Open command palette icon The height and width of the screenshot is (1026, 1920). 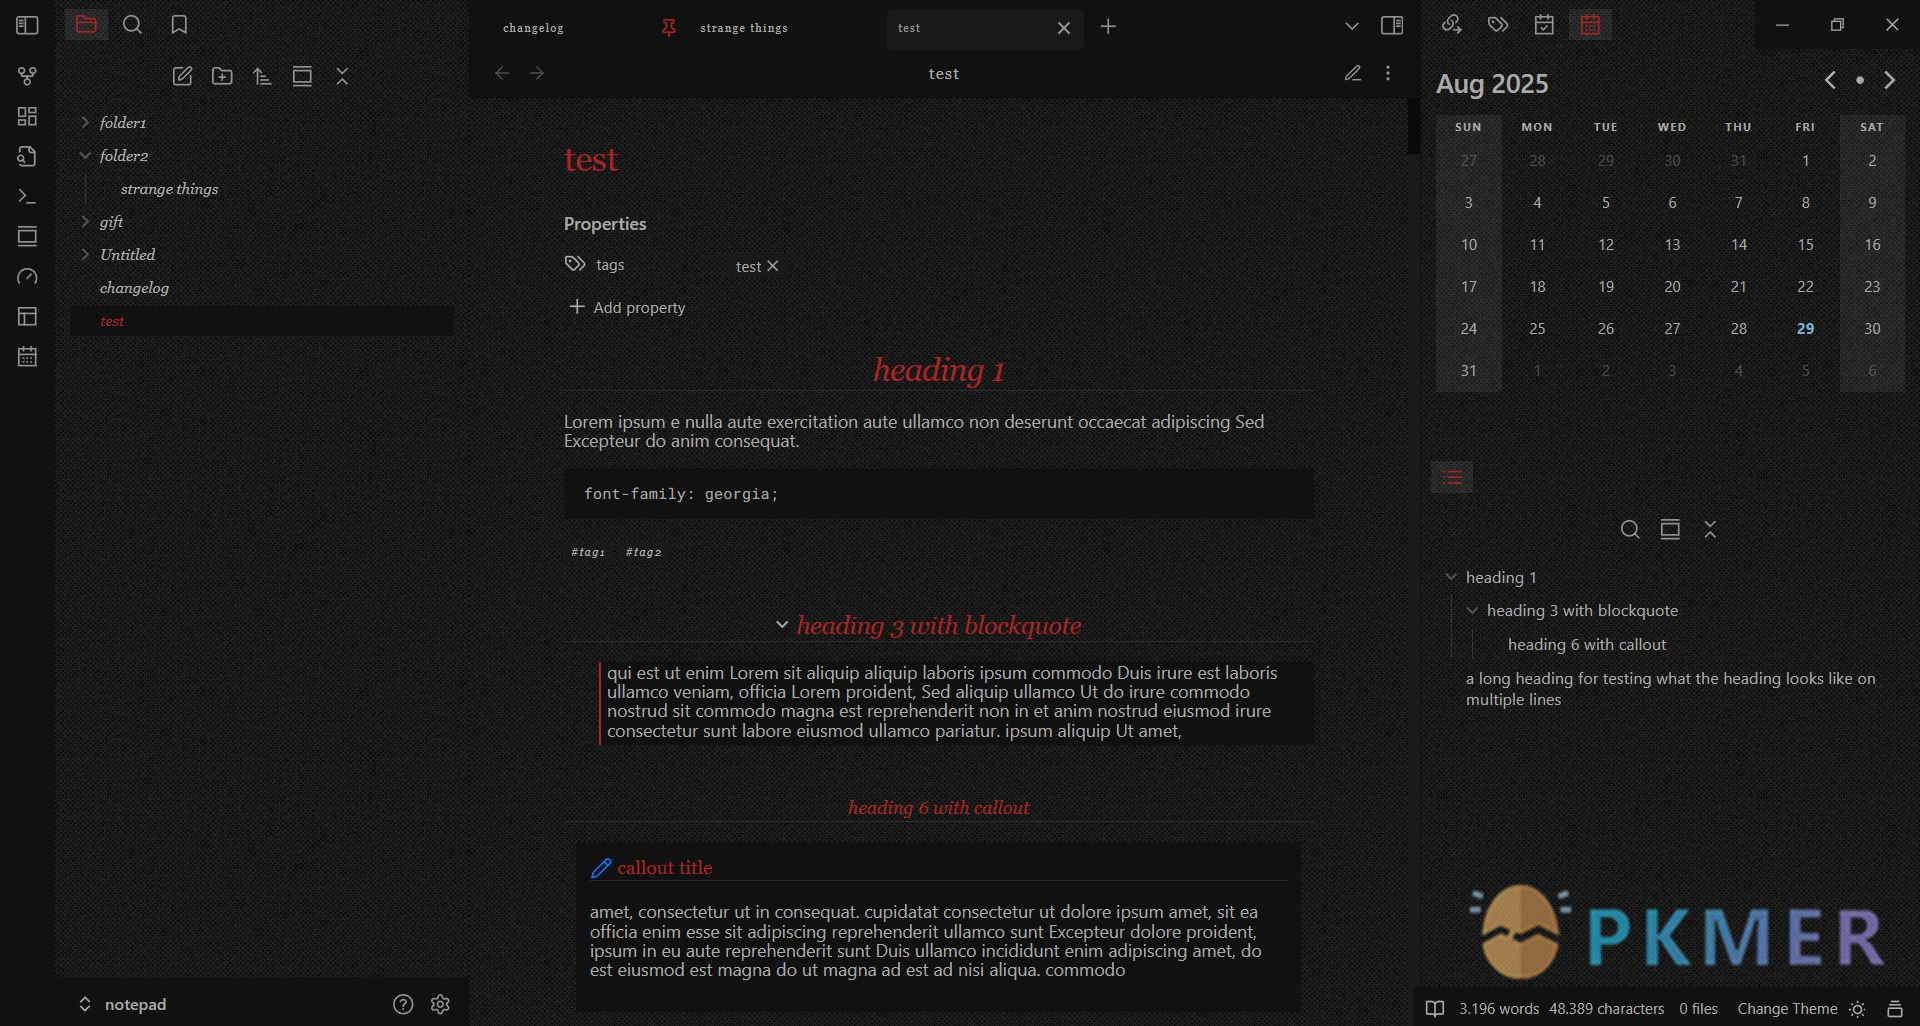pos(27,197)
